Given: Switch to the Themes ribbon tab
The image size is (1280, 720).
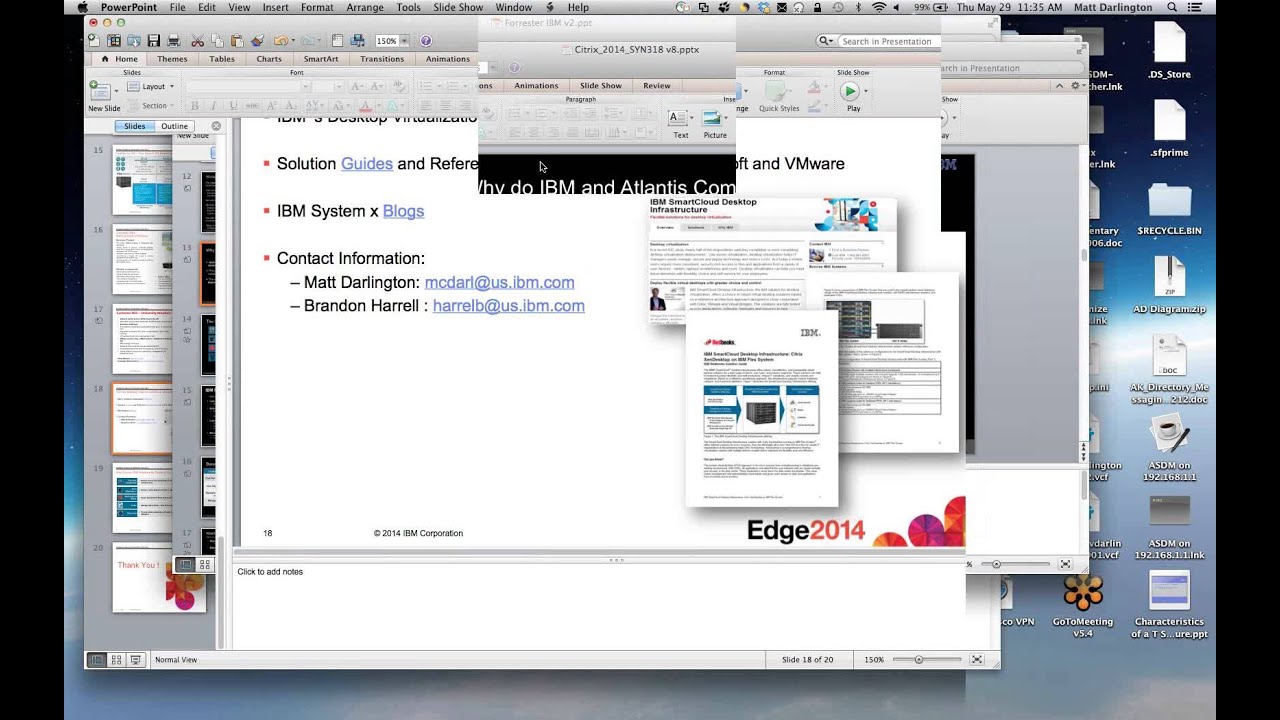Looking at the screenshot, I should point(172,59).
